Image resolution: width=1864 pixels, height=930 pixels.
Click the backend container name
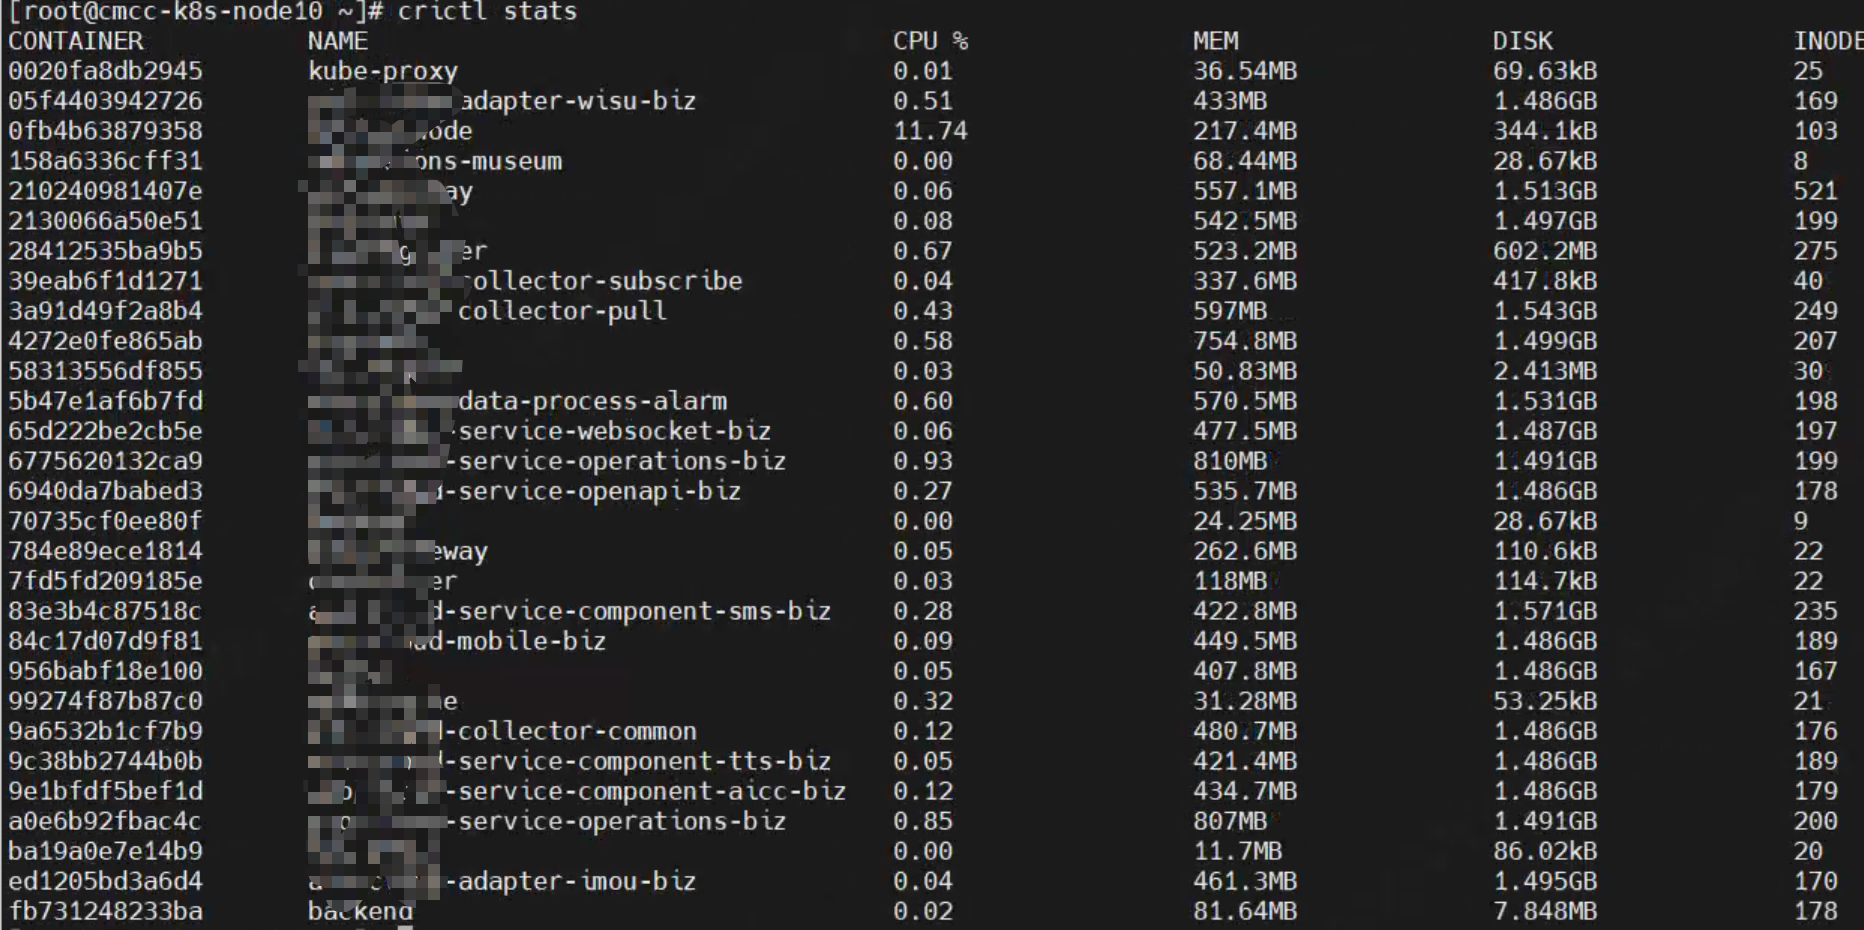coord(360,911)
